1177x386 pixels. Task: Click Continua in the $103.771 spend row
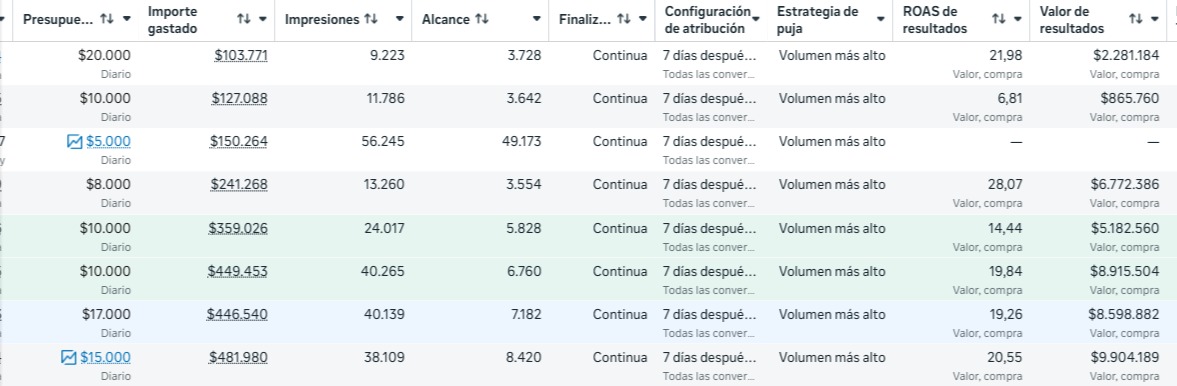tap(620, 55)
